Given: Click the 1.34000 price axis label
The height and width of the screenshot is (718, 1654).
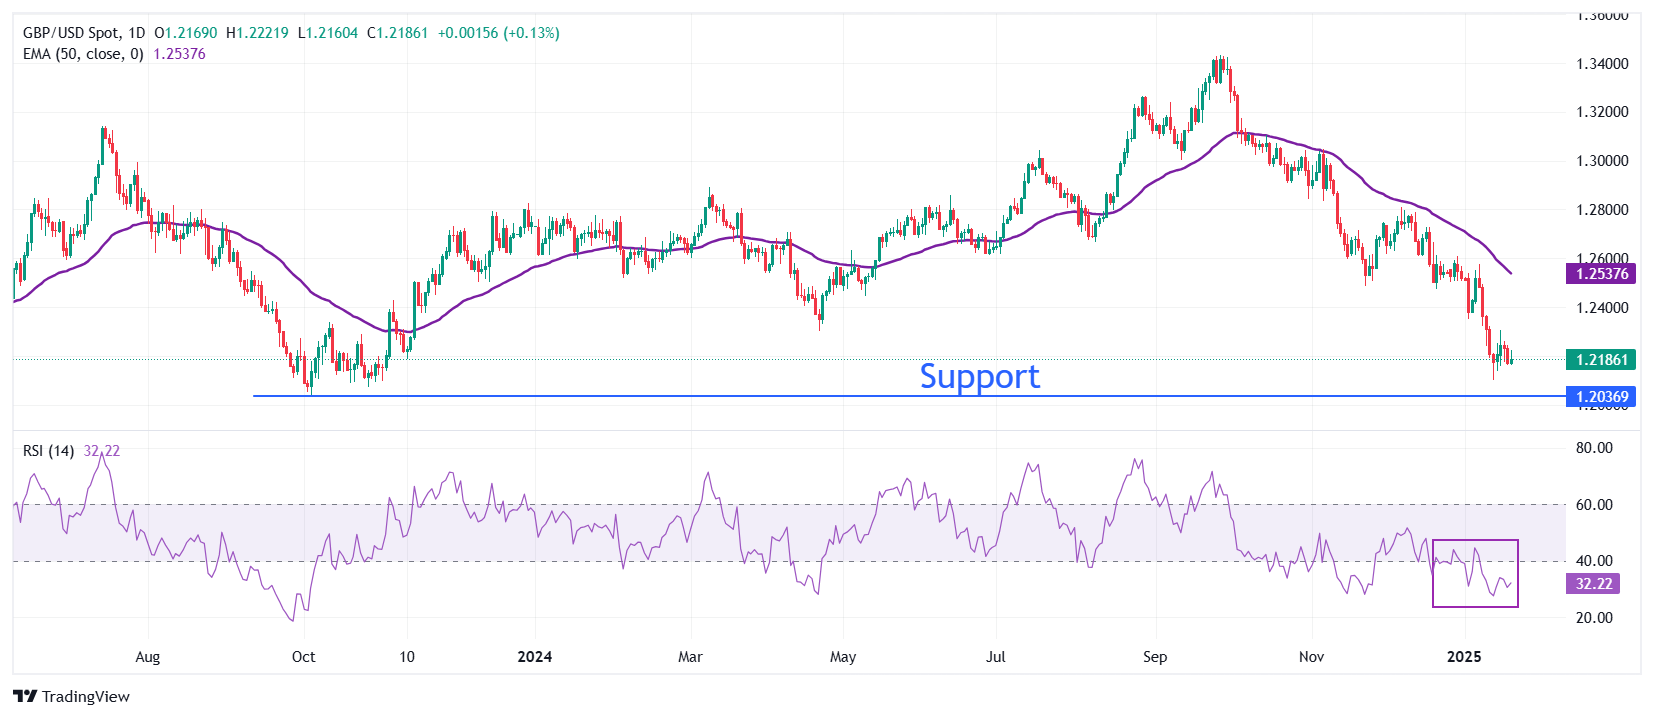Looking at the screenshot, I should tap(1602, 64).
